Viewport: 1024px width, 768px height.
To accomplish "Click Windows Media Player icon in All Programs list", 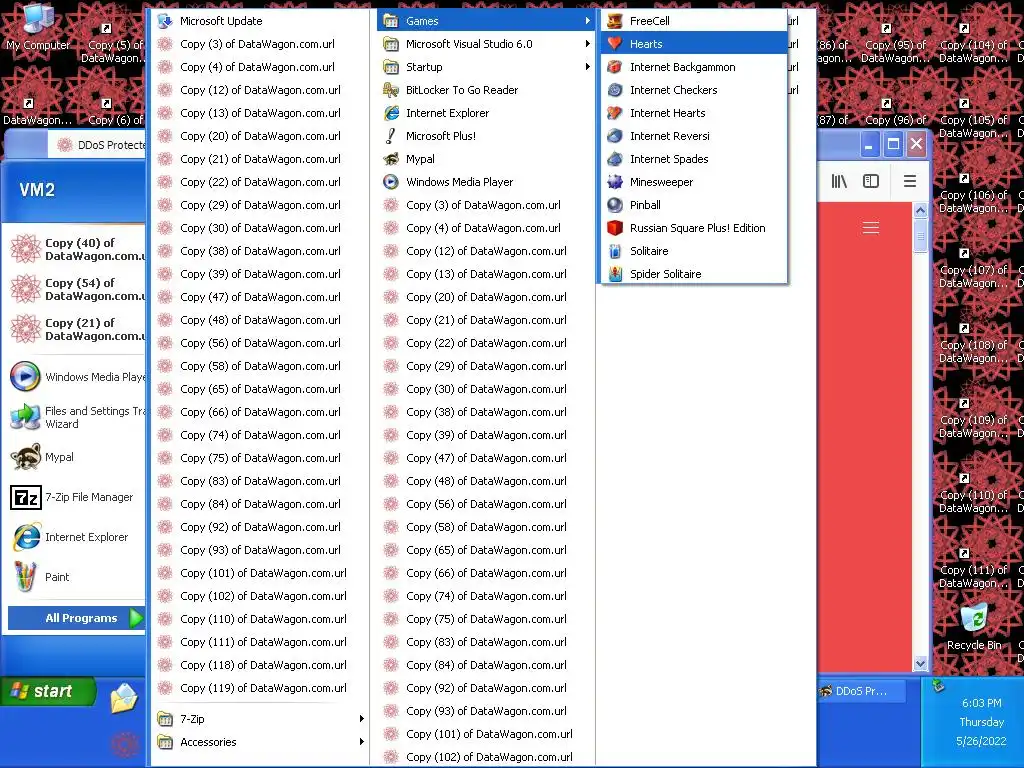I will [391, 182].
